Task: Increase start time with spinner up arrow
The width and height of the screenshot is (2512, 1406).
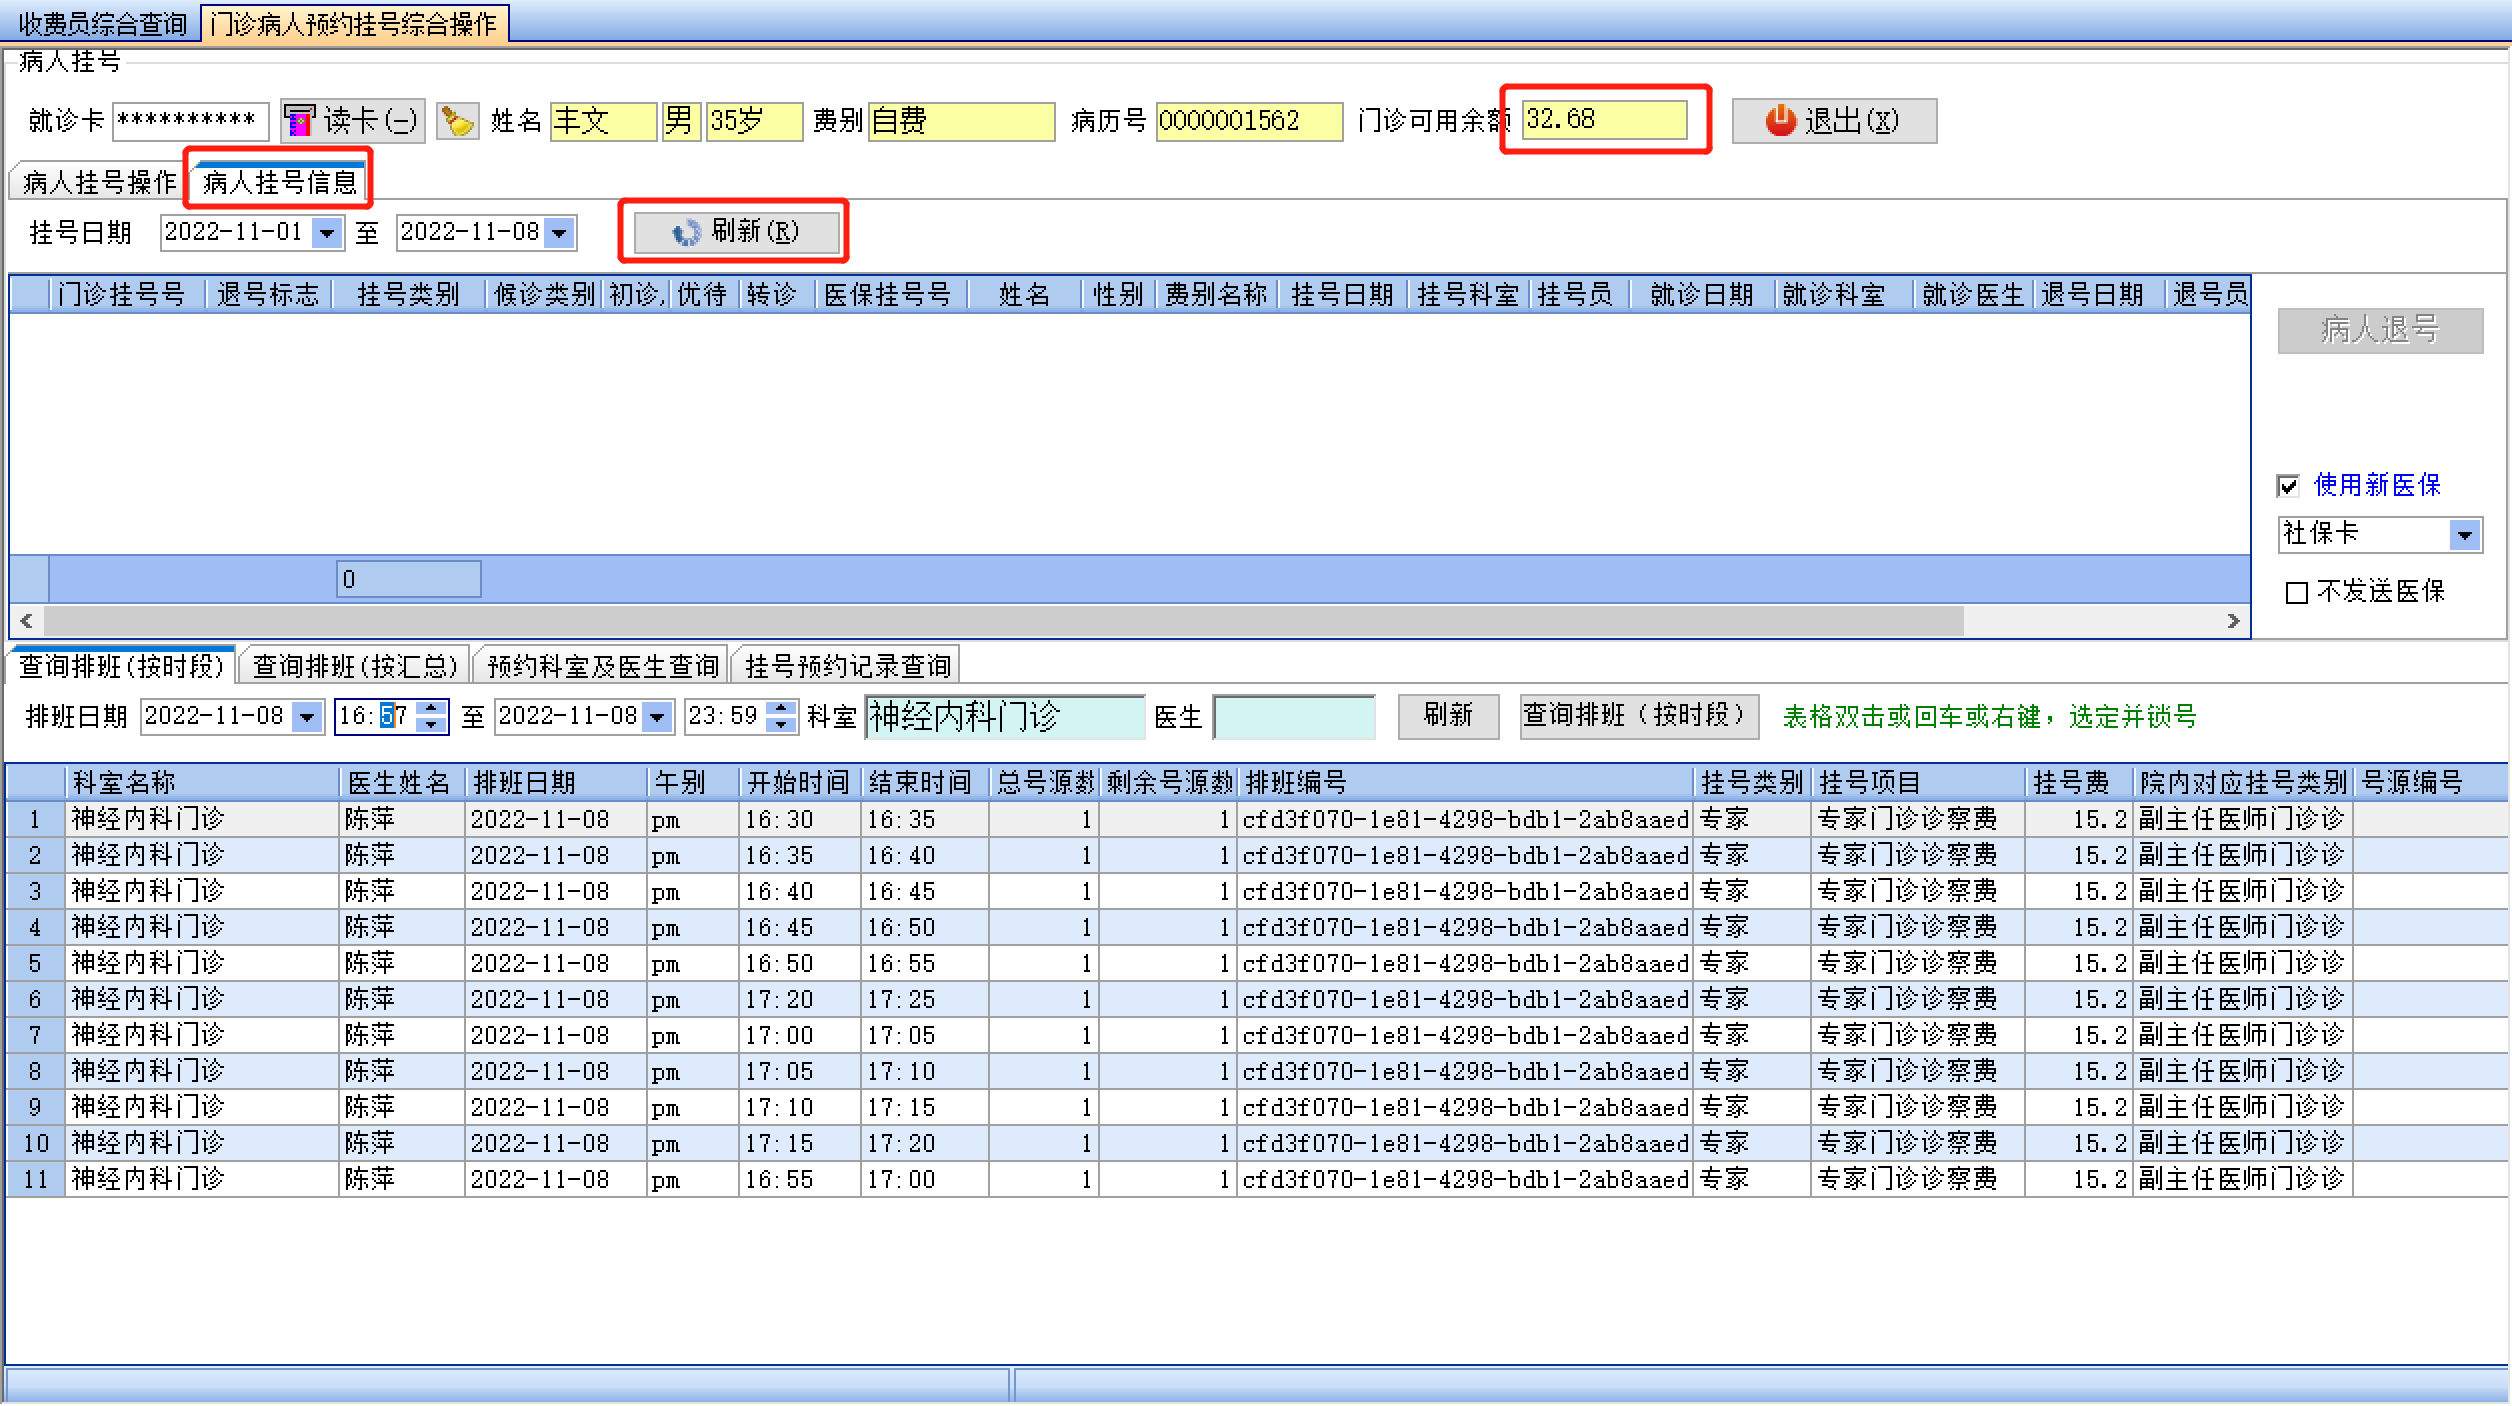Action: coord(432,707)
